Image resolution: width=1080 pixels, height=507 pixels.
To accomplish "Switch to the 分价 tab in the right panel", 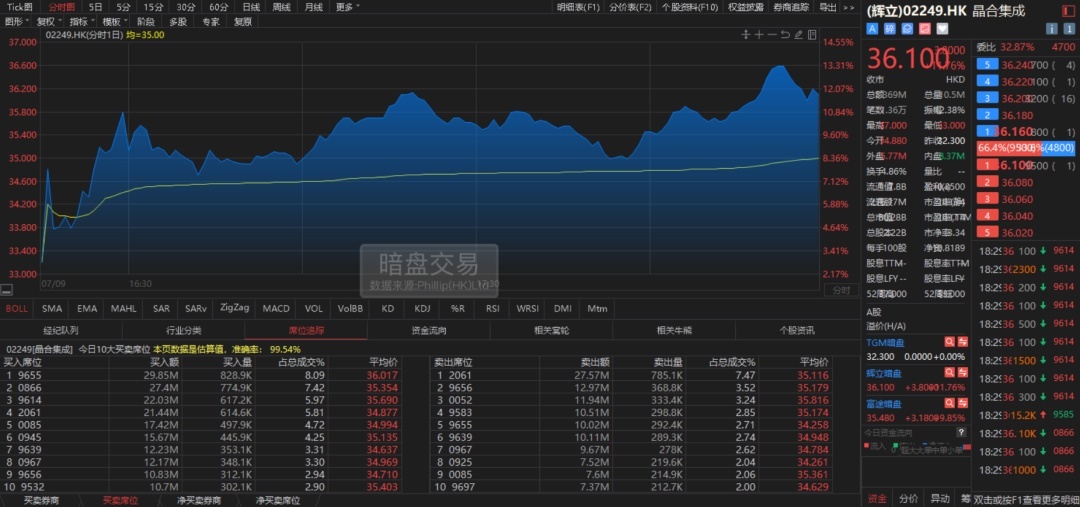I will pyautogui.click(x=909, y=499).
